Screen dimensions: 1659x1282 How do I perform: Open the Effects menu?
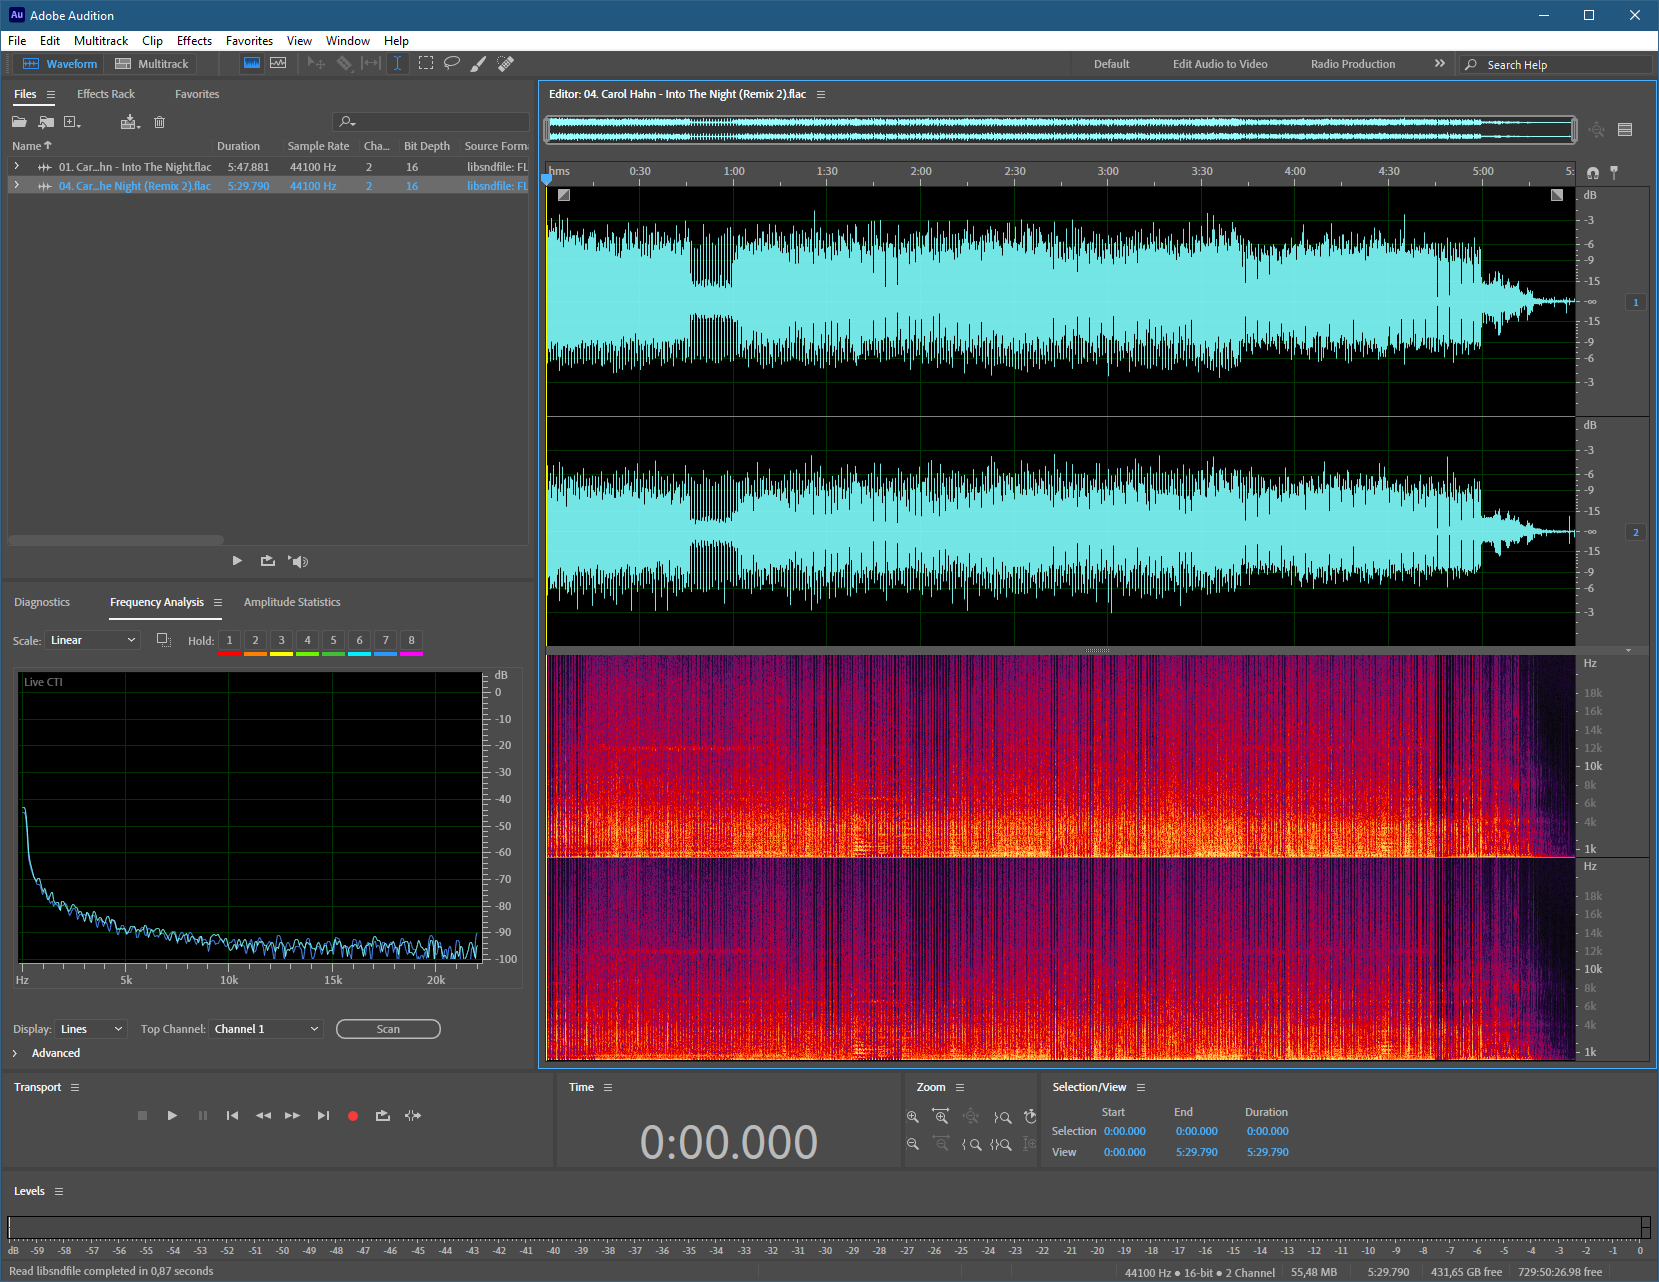point(194,41)
